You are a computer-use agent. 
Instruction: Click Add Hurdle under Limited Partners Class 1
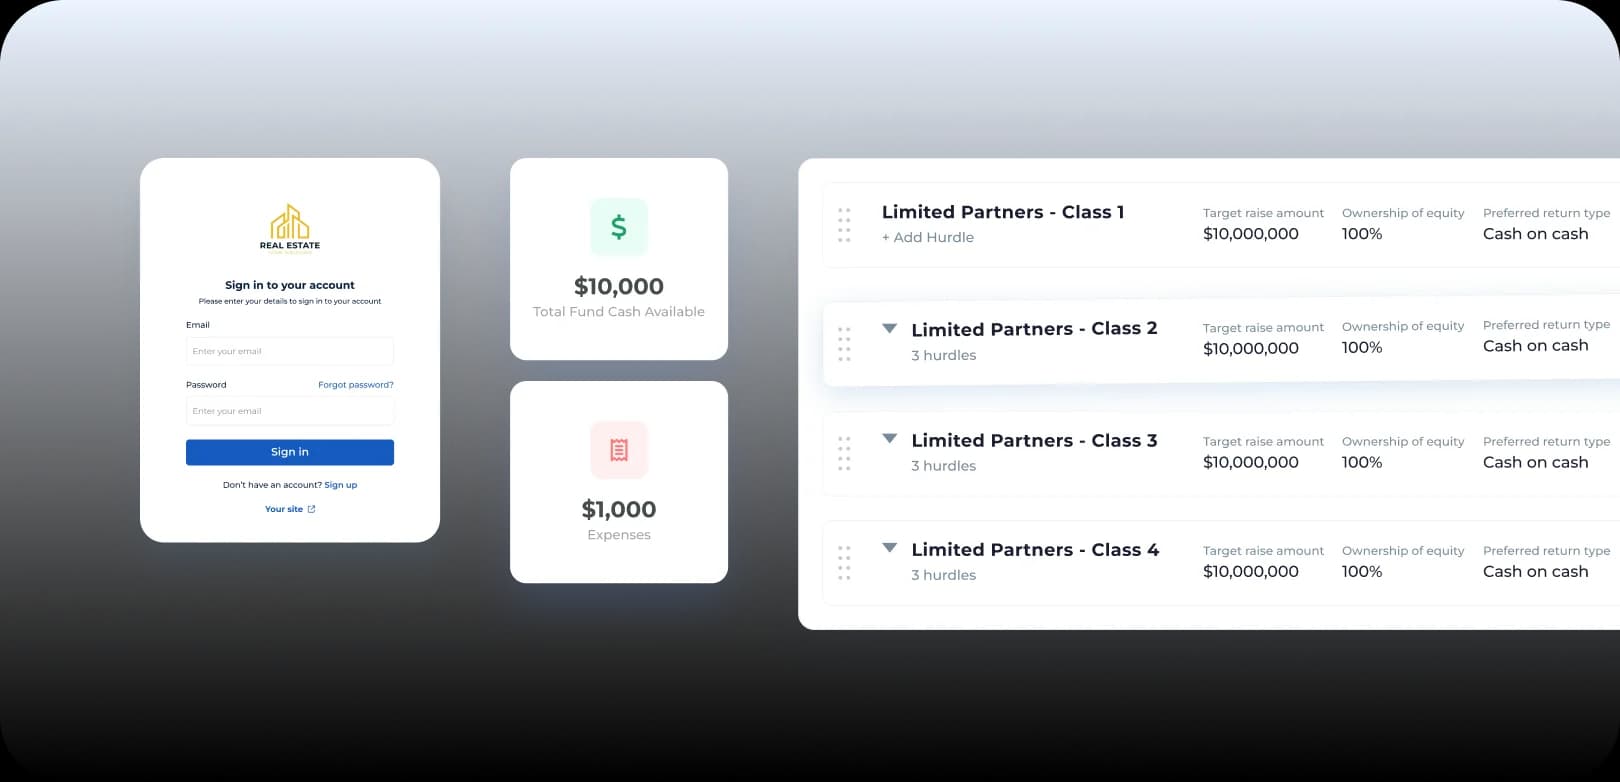coord(927,237)
